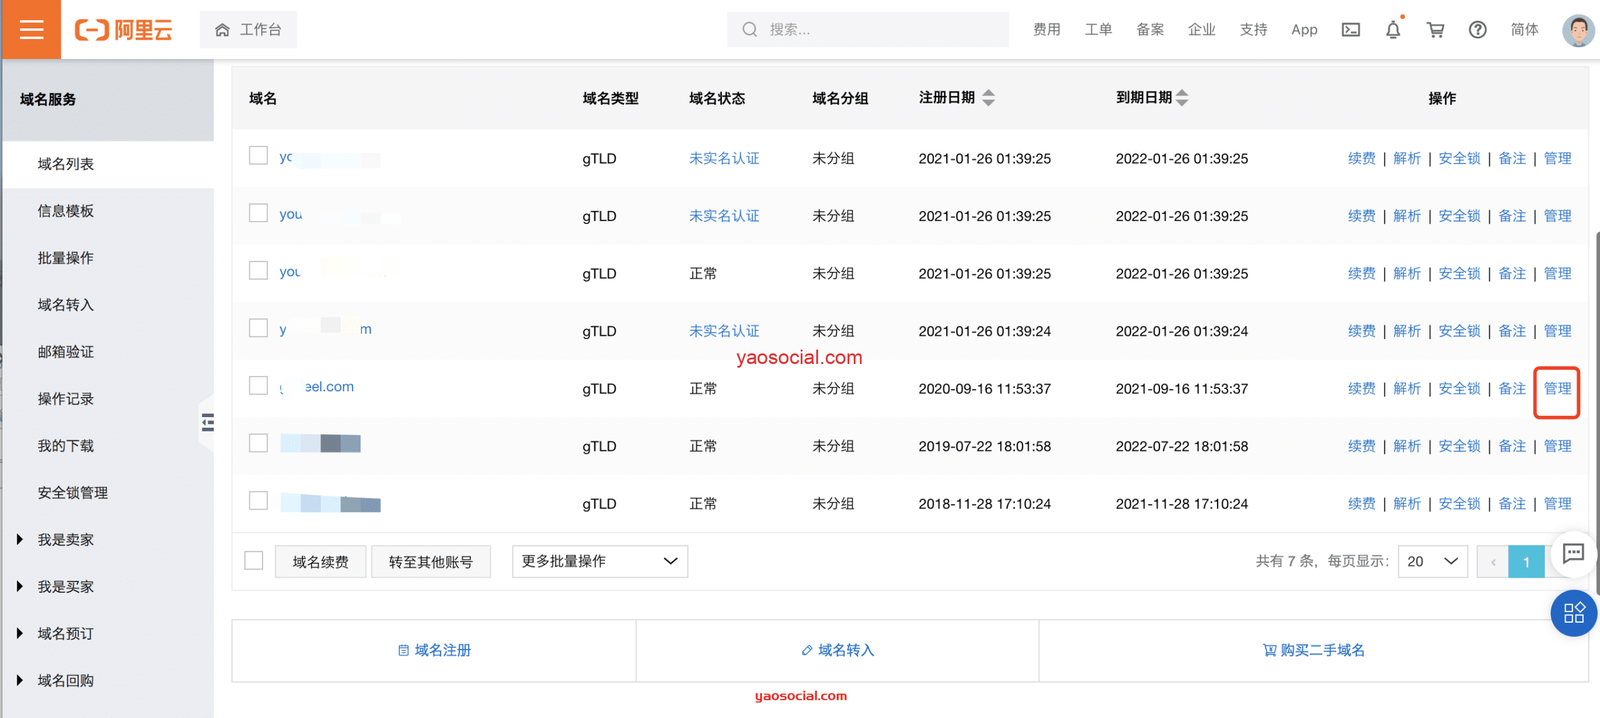This screenshot has height=718, width=1600.
Task: Go to 安全锁管理 in the sidebar
Action: pyautogui.click(x=73, y=493)
